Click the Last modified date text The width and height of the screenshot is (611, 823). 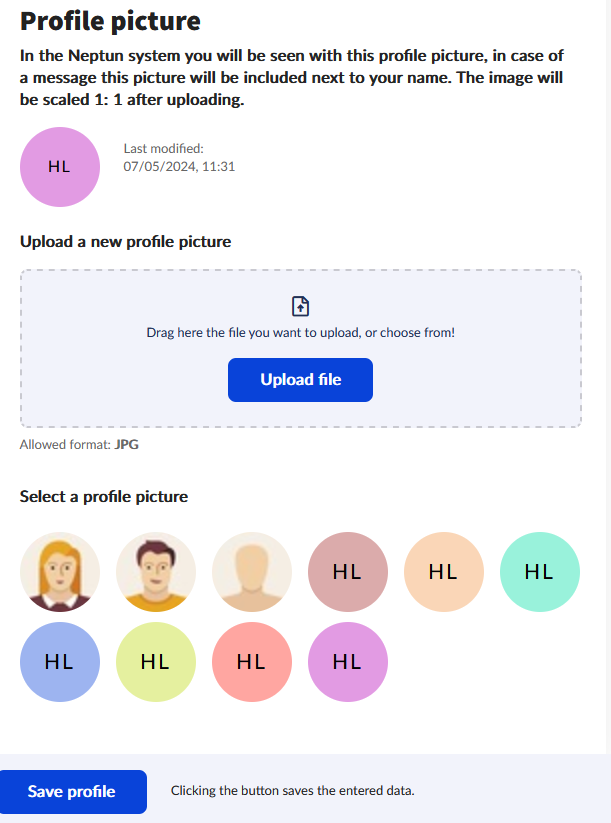[179, 167]
